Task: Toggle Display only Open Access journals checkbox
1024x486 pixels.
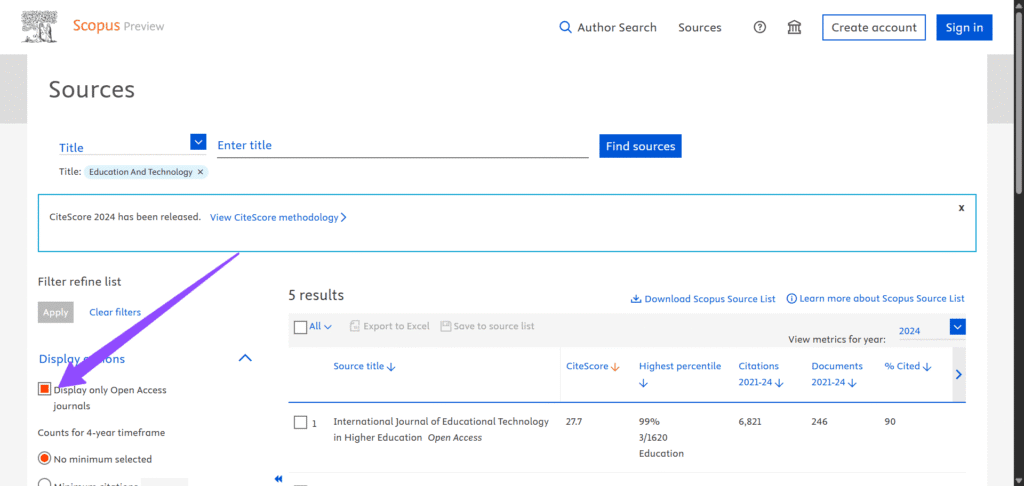Action: coord(44,389)
